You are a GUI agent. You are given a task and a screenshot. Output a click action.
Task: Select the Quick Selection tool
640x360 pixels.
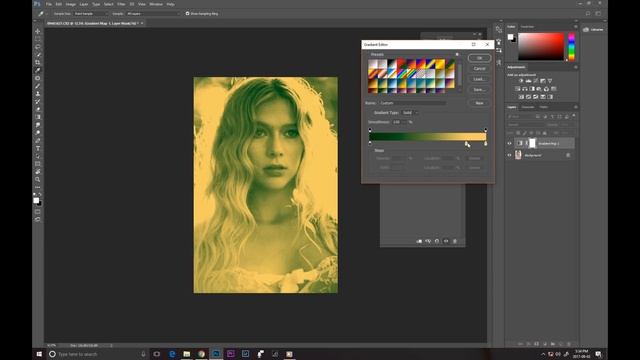coord(38,55)
